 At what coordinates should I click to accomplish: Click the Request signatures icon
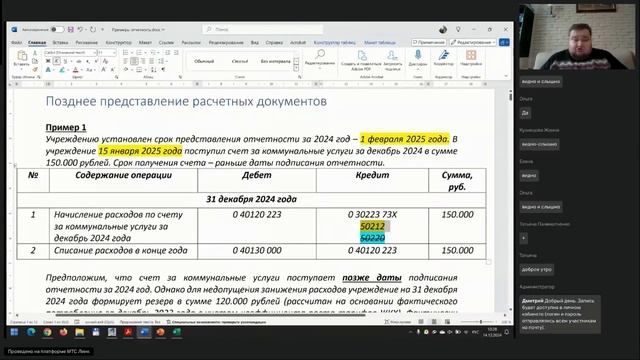[392, 60]
